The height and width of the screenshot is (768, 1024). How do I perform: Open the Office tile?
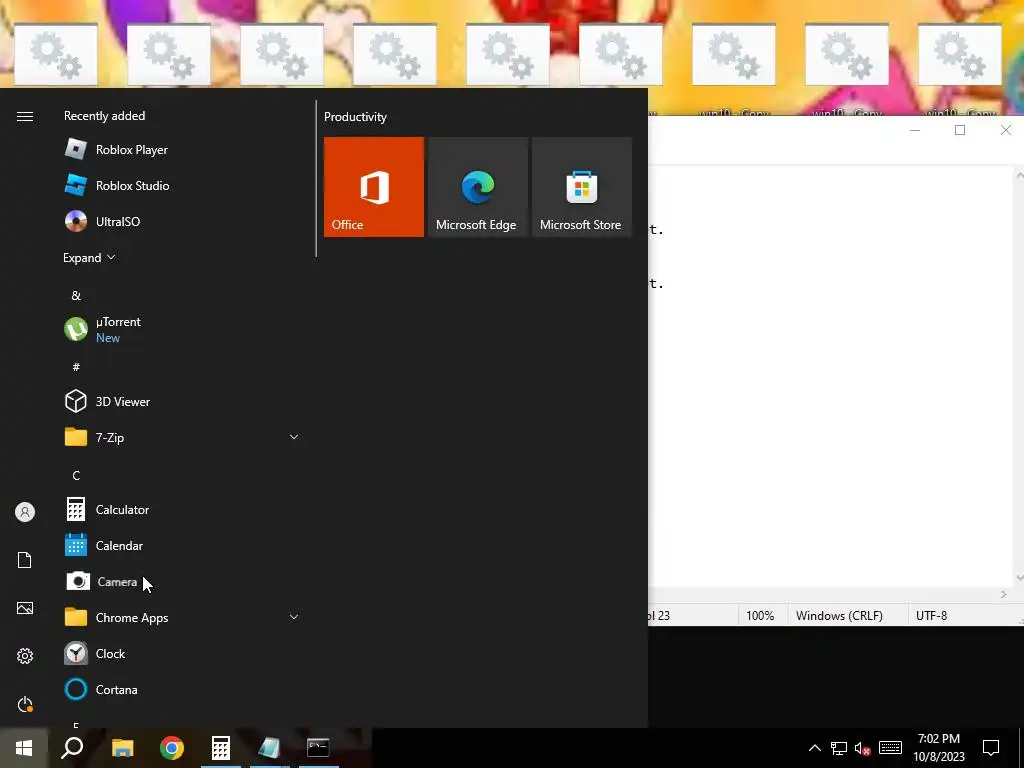click(x=374, y=187)
